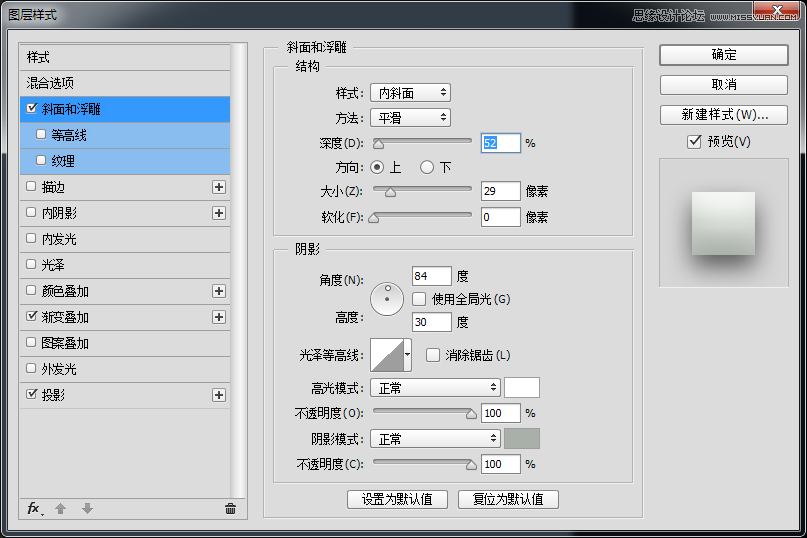Click the move effect down arrow icon

(x=87, y=508)
